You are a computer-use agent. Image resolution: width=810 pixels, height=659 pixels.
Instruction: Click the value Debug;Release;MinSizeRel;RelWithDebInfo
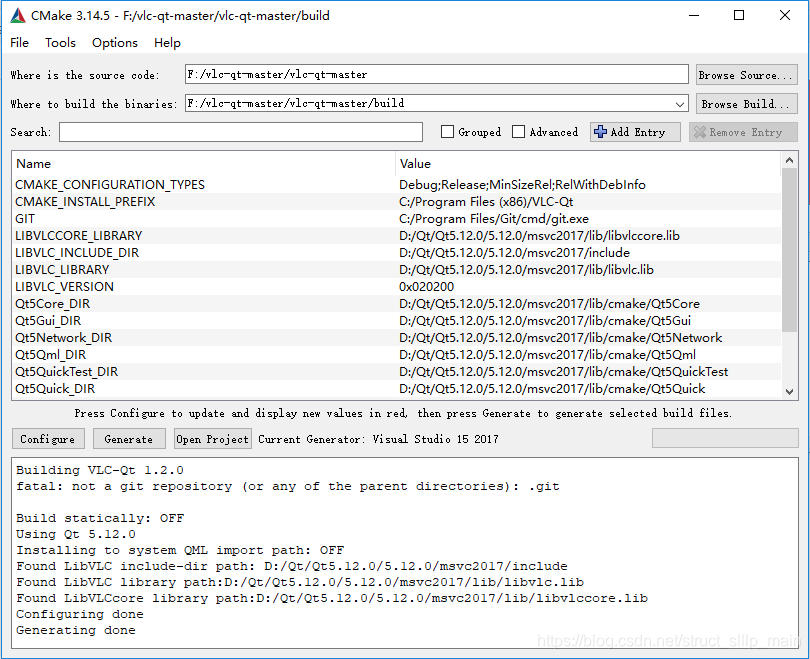pos(522,185)
